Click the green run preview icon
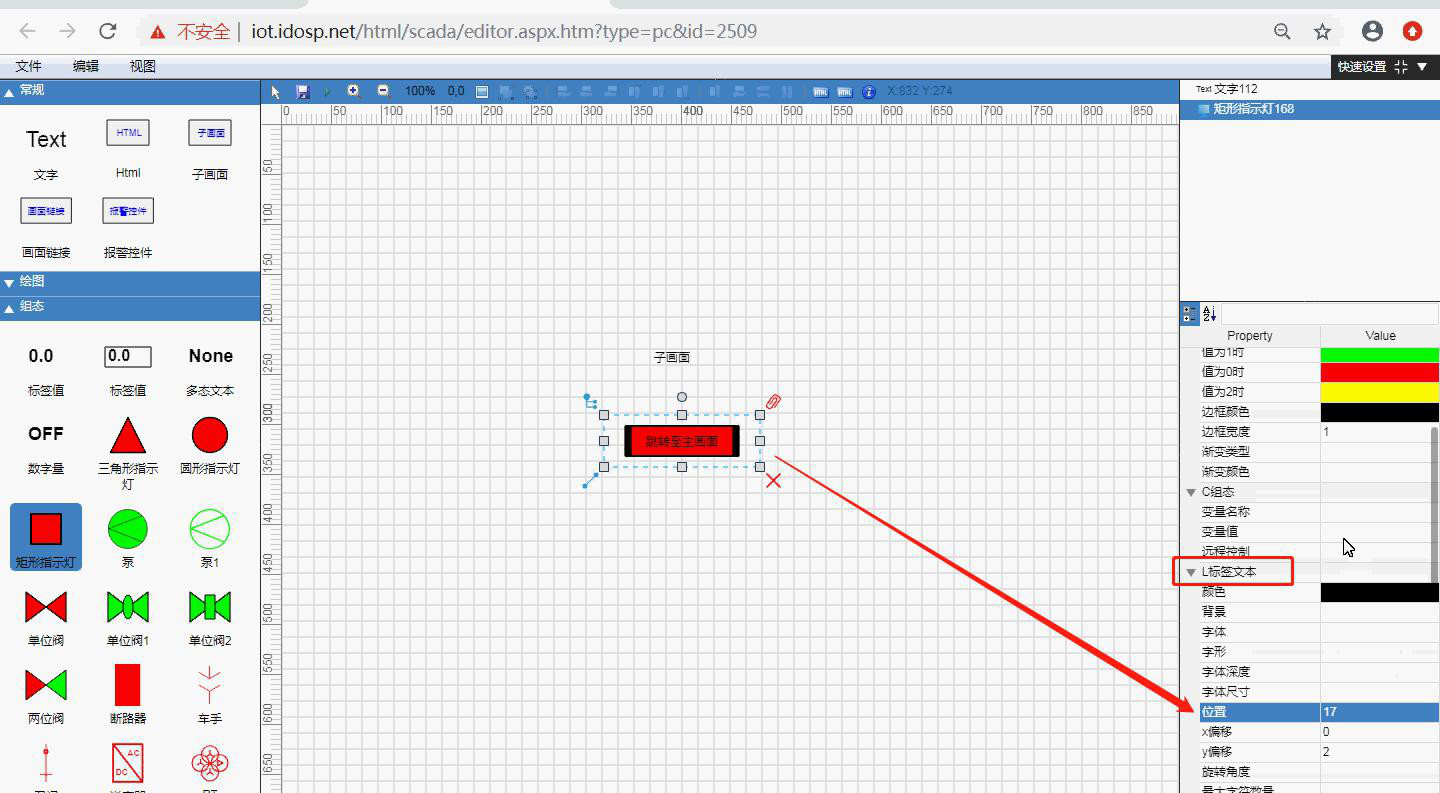 (326, 91)
